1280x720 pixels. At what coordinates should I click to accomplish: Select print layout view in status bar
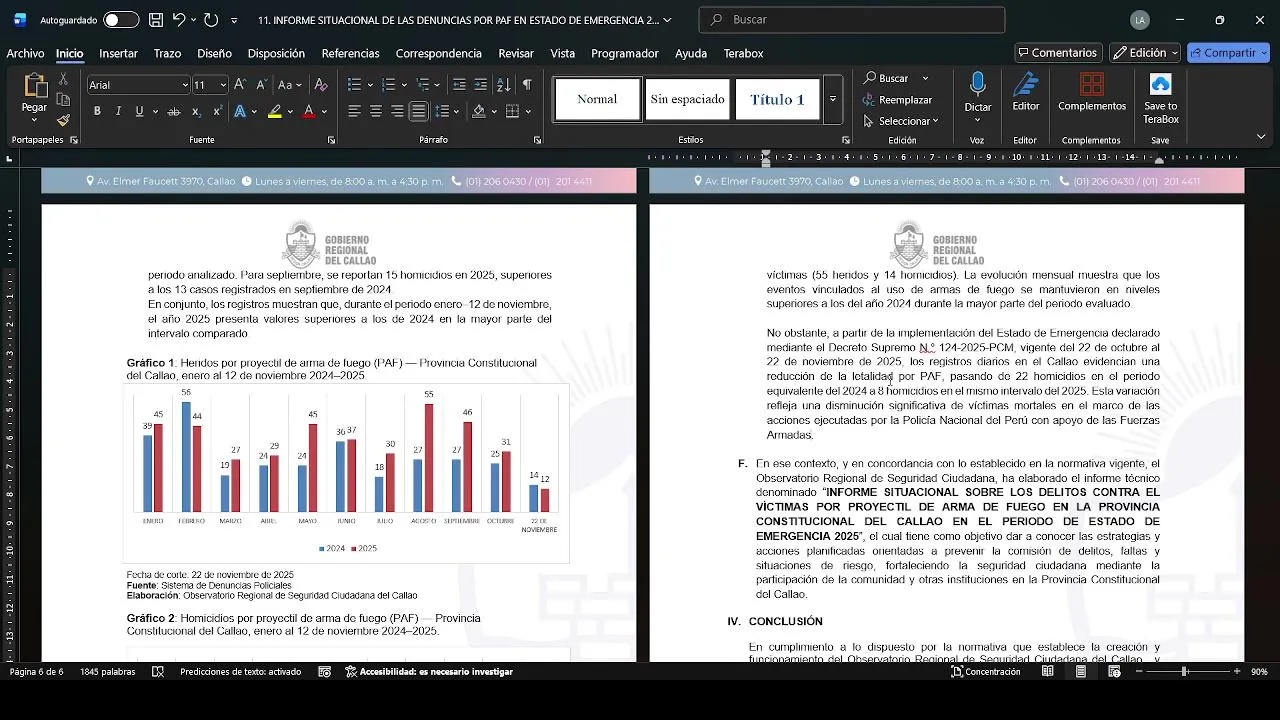pyautogui.click(x=1081, y=672)
